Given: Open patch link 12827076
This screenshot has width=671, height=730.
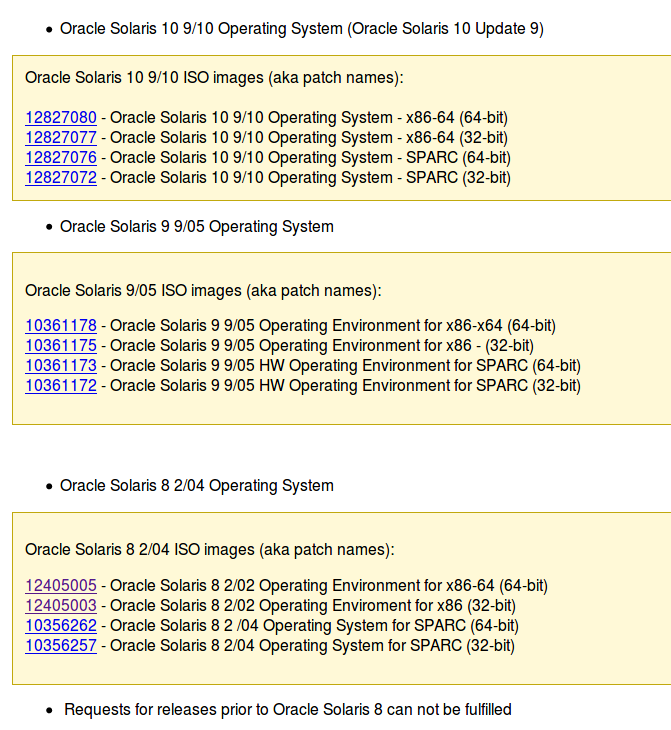Looking at the screenshot, I should 61,157.
